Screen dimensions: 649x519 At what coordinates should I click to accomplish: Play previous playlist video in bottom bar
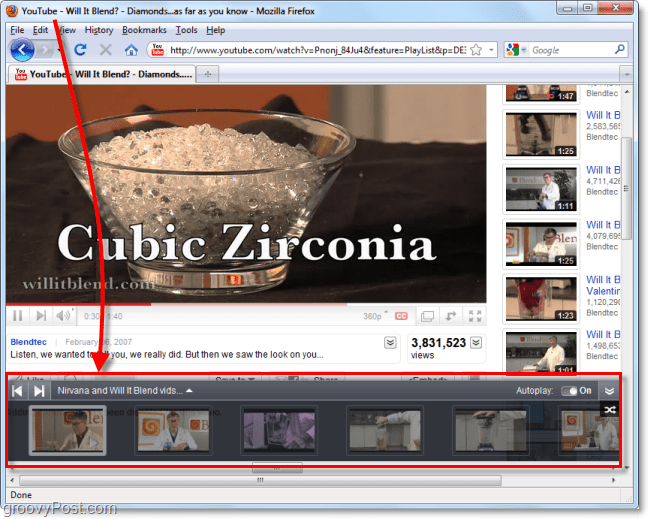coord(17,391)
